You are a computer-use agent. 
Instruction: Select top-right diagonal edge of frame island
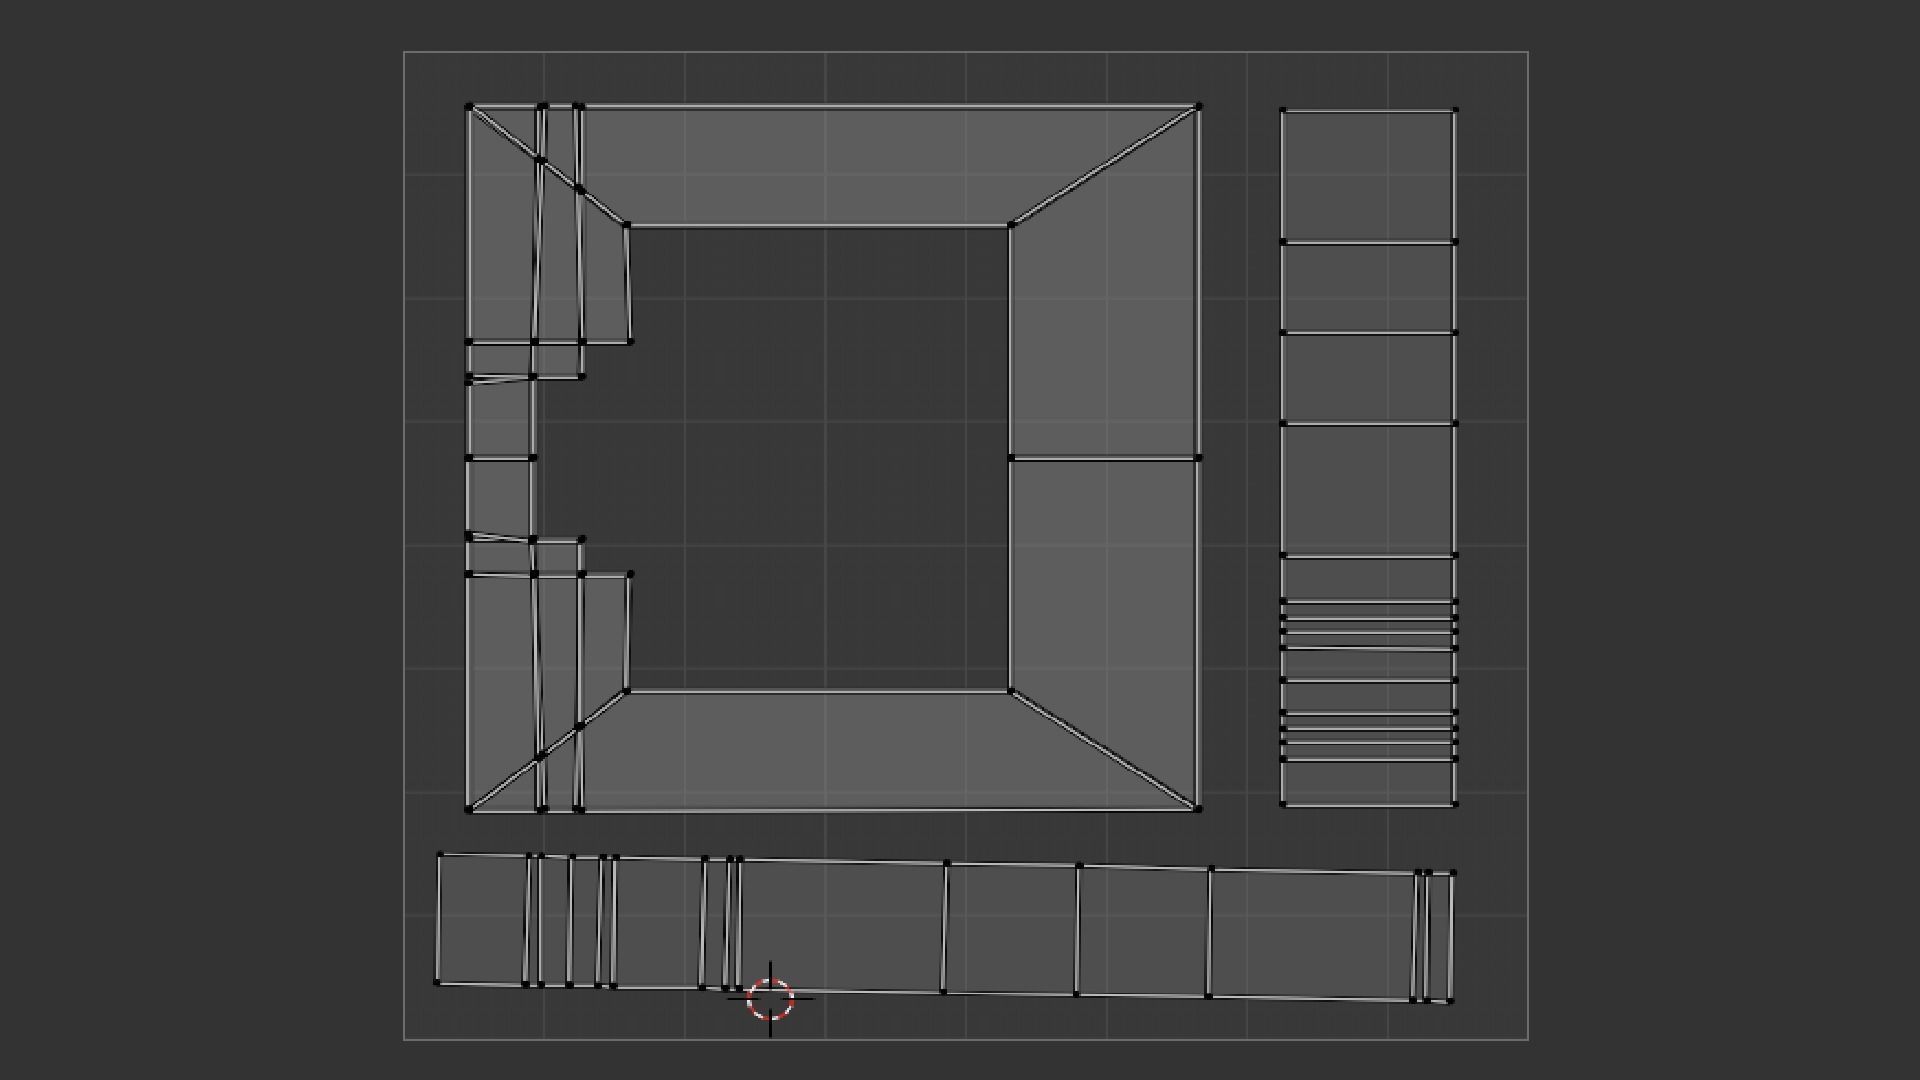pyautogui.click(x=1104, y=166)
